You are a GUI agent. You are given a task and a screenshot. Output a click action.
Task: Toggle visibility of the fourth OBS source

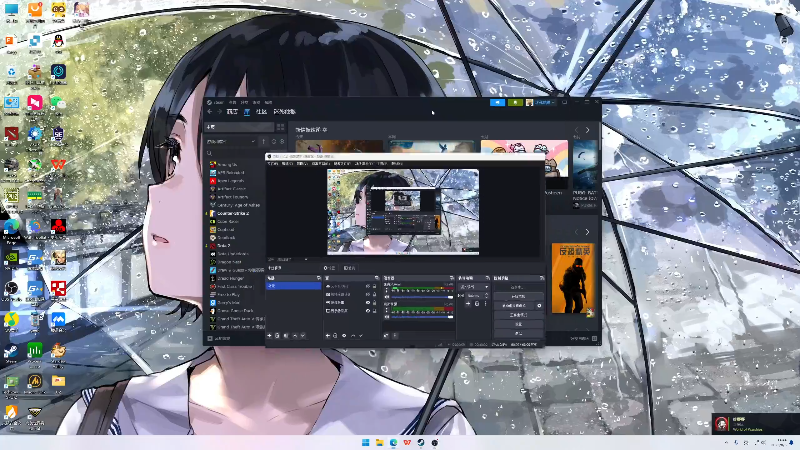[x=368, y=311]
